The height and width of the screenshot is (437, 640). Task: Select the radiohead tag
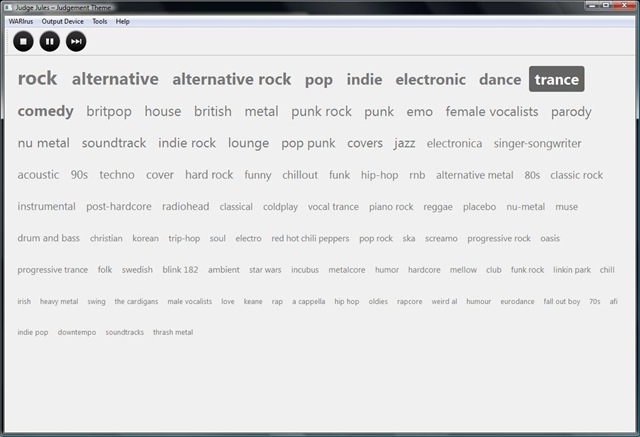click(186, 206)
